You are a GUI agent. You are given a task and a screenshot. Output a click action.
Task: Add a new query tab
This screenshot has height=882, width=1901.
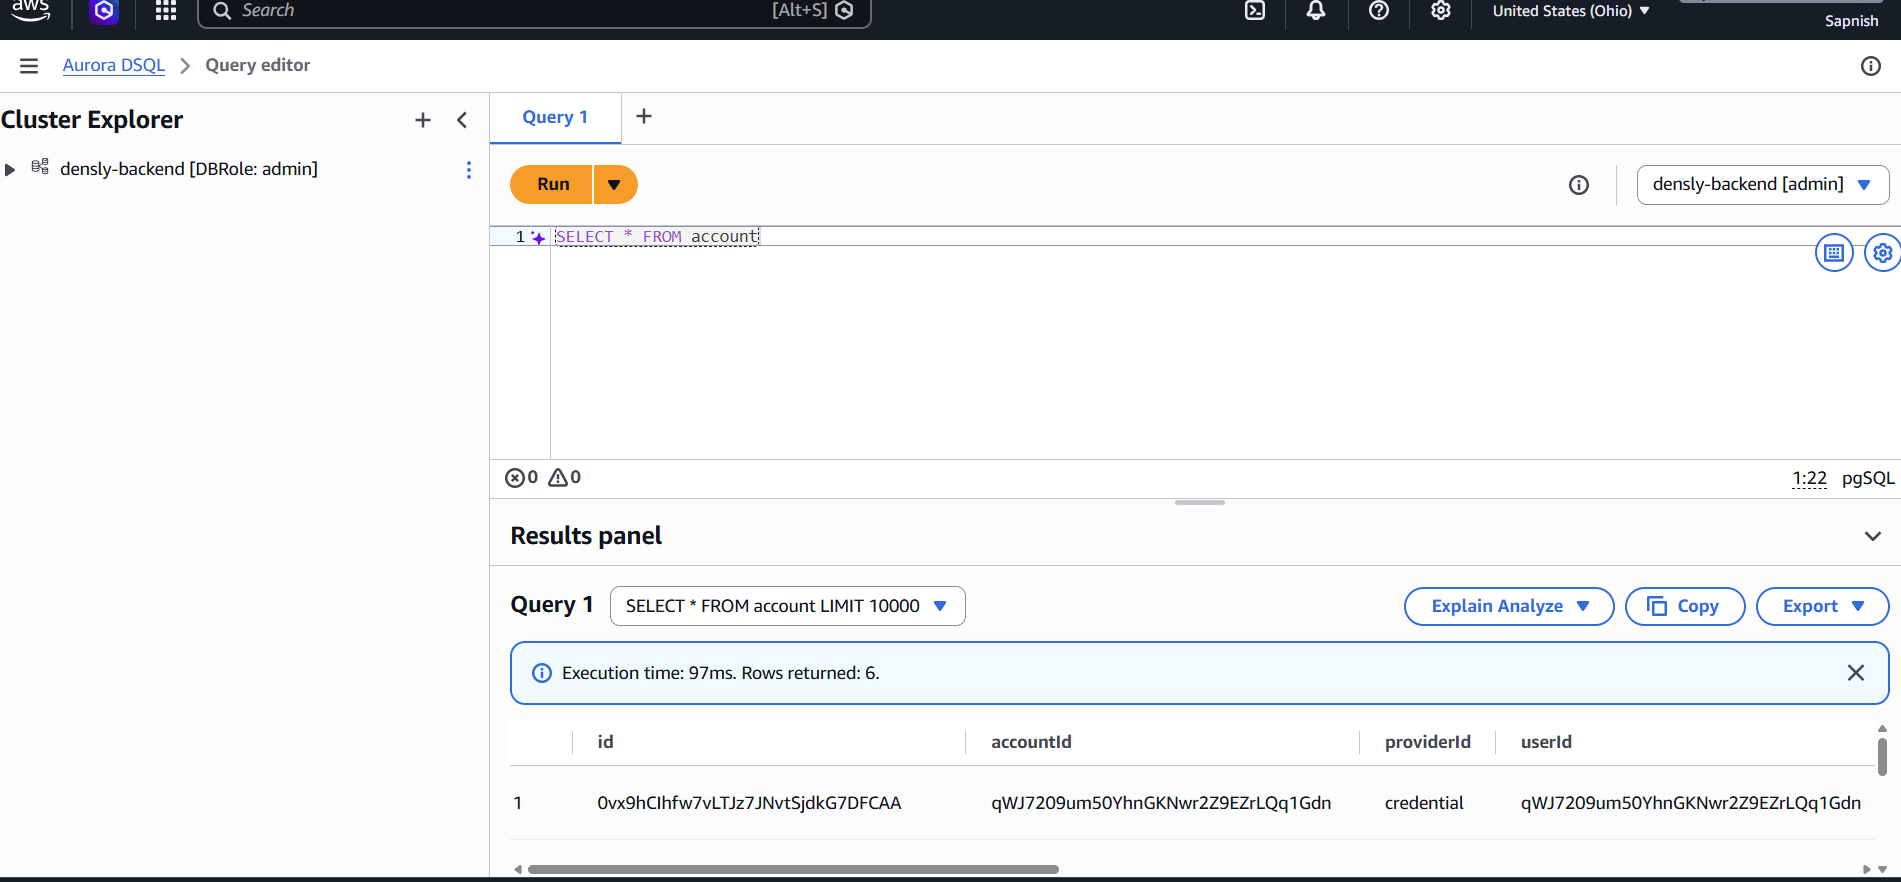[644, 117]
